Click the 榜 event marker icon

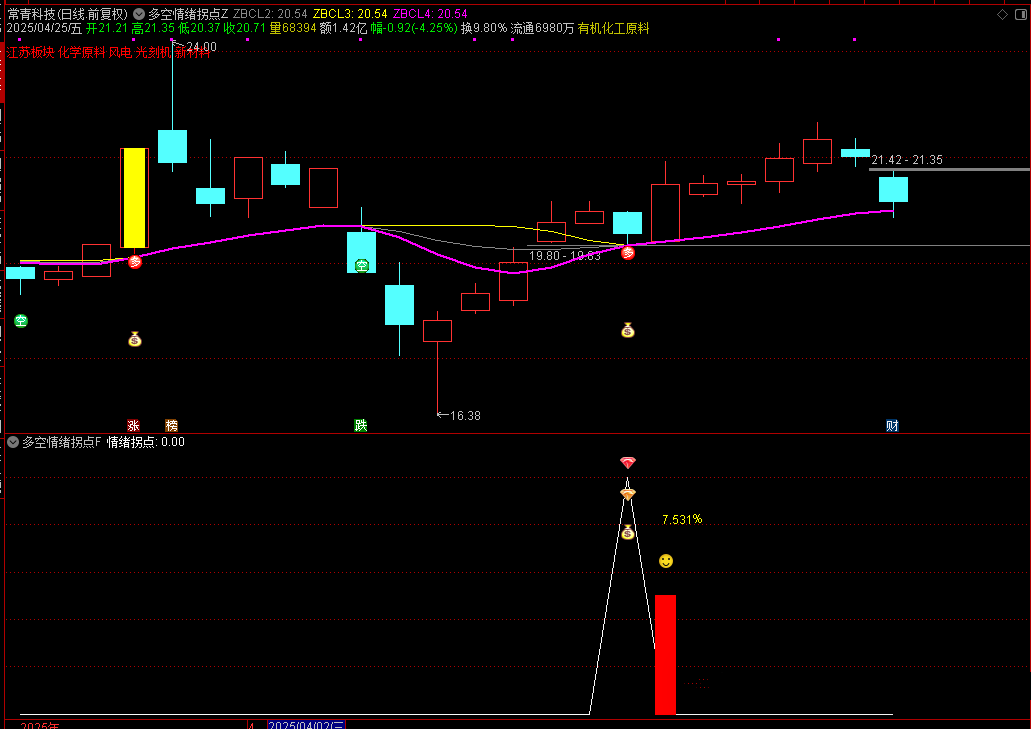[x=171, y=425]
